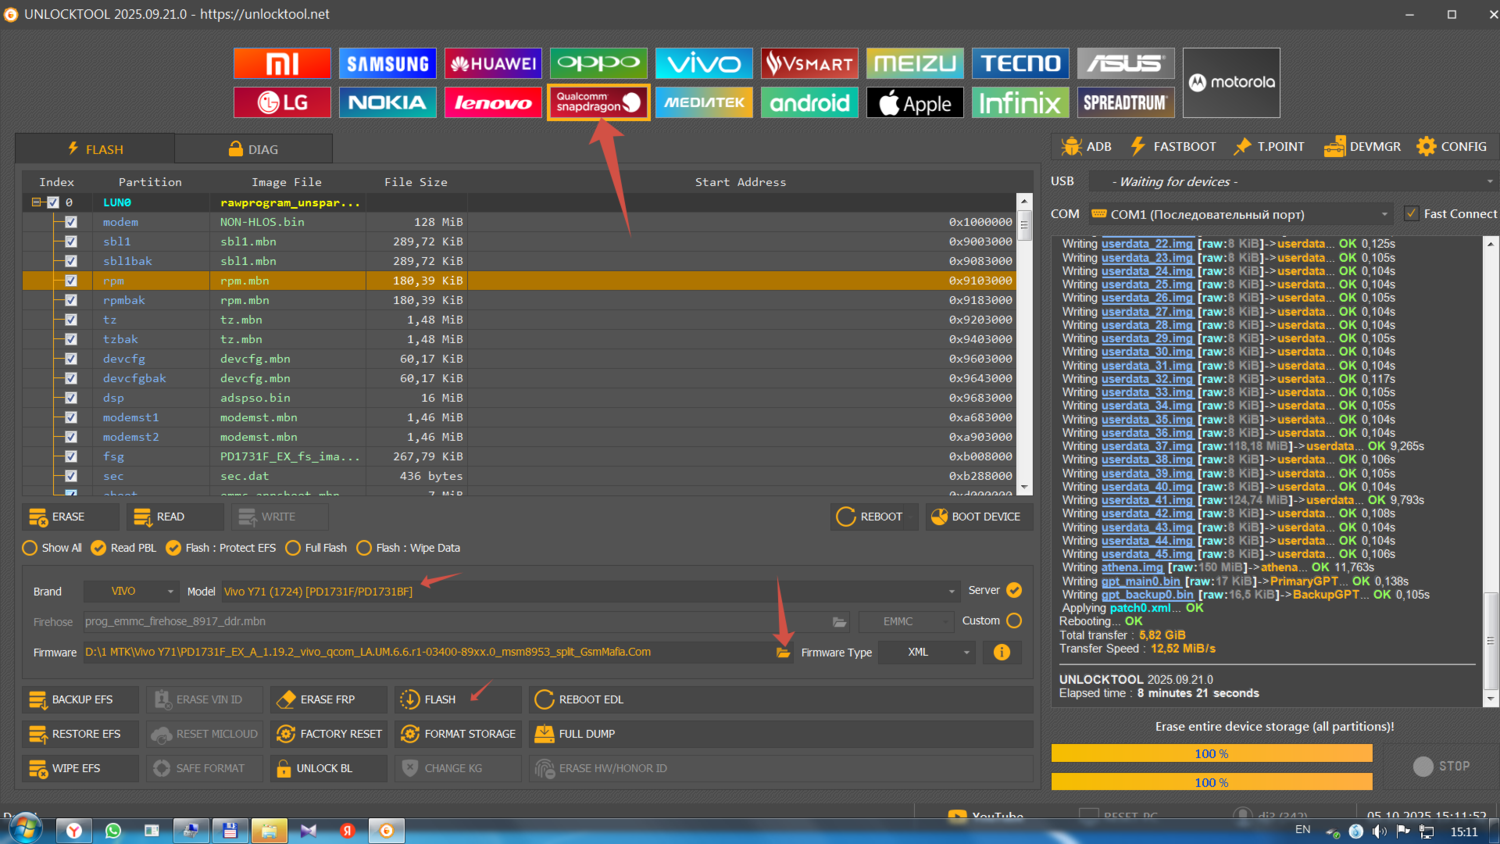Open Yandex browser from the taskbar
Screen dimensions: 1500x844
click(74, 830)
